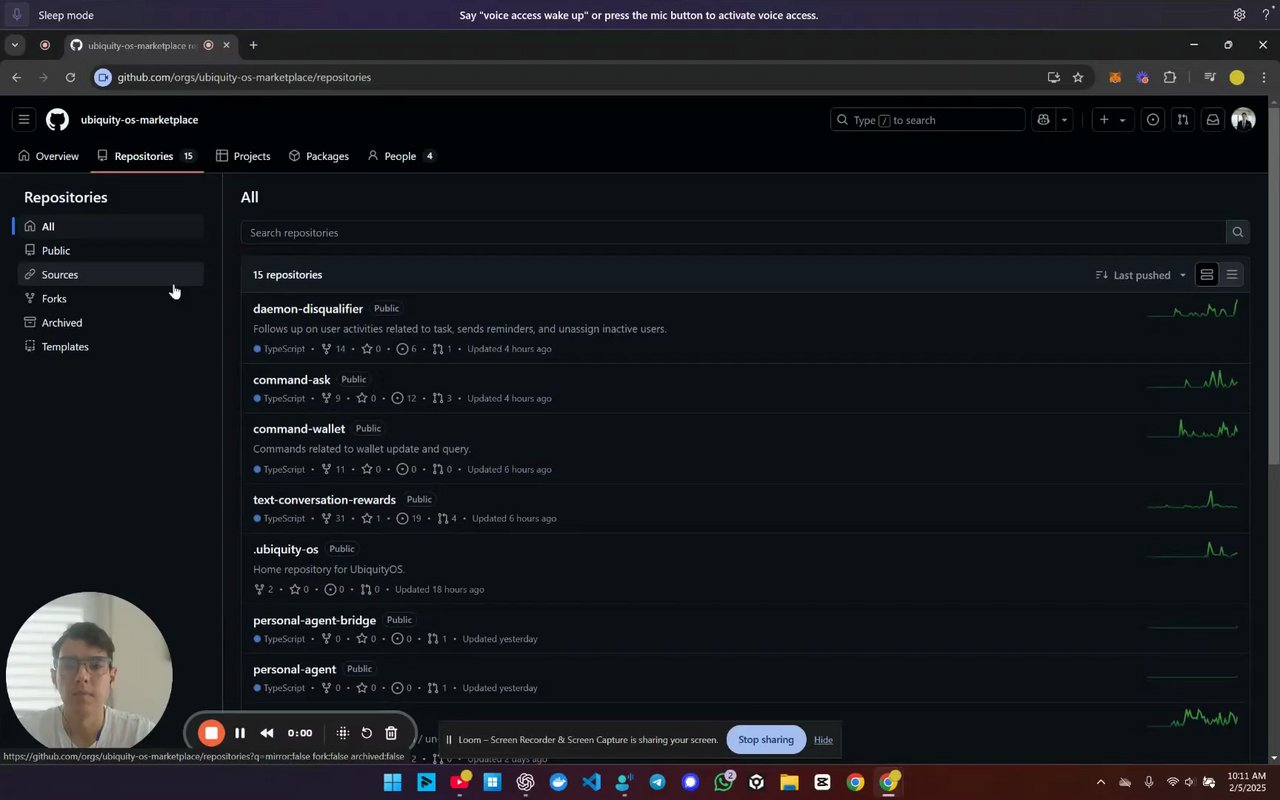Open the notifications inbox icon

(1213, 120)
